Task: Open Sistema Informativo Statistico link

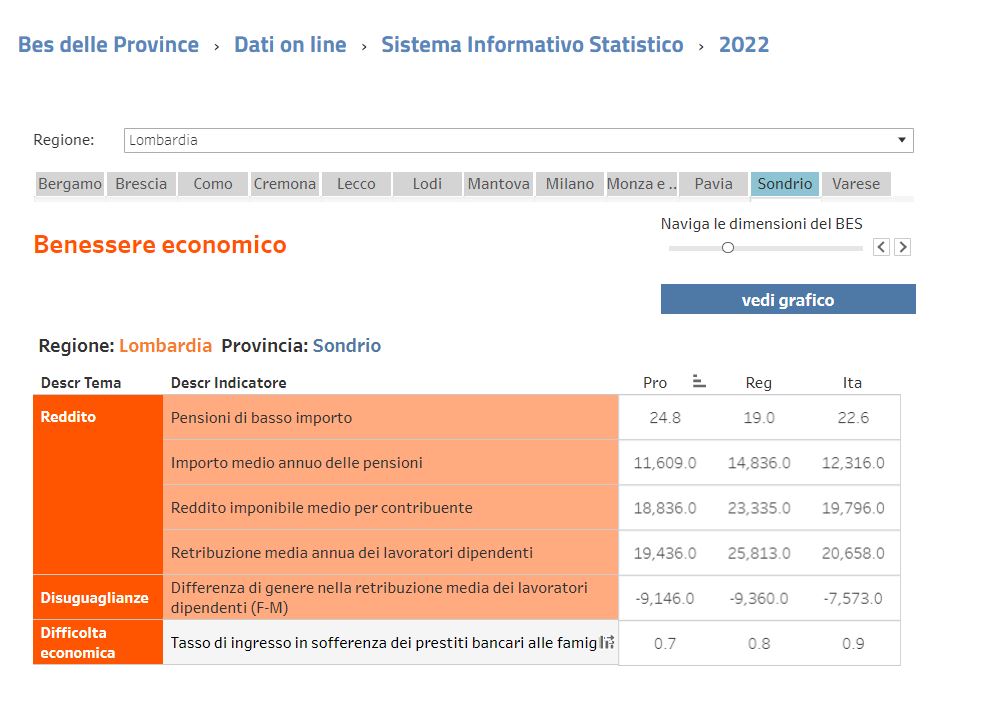Action: [532, 45]
